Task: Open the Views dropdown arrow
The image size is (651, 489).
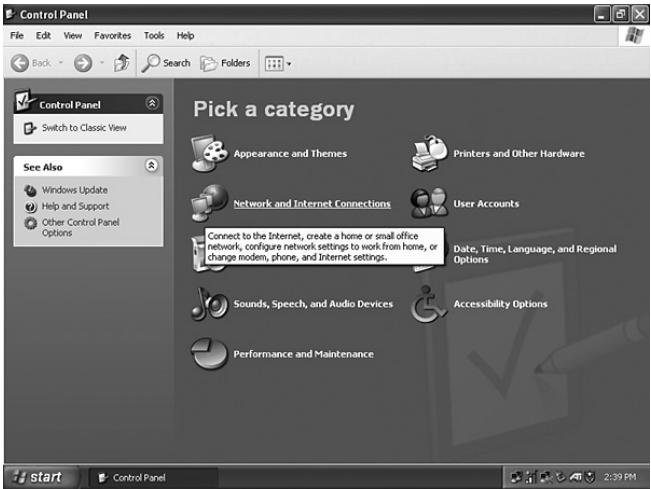Action: 289,64
